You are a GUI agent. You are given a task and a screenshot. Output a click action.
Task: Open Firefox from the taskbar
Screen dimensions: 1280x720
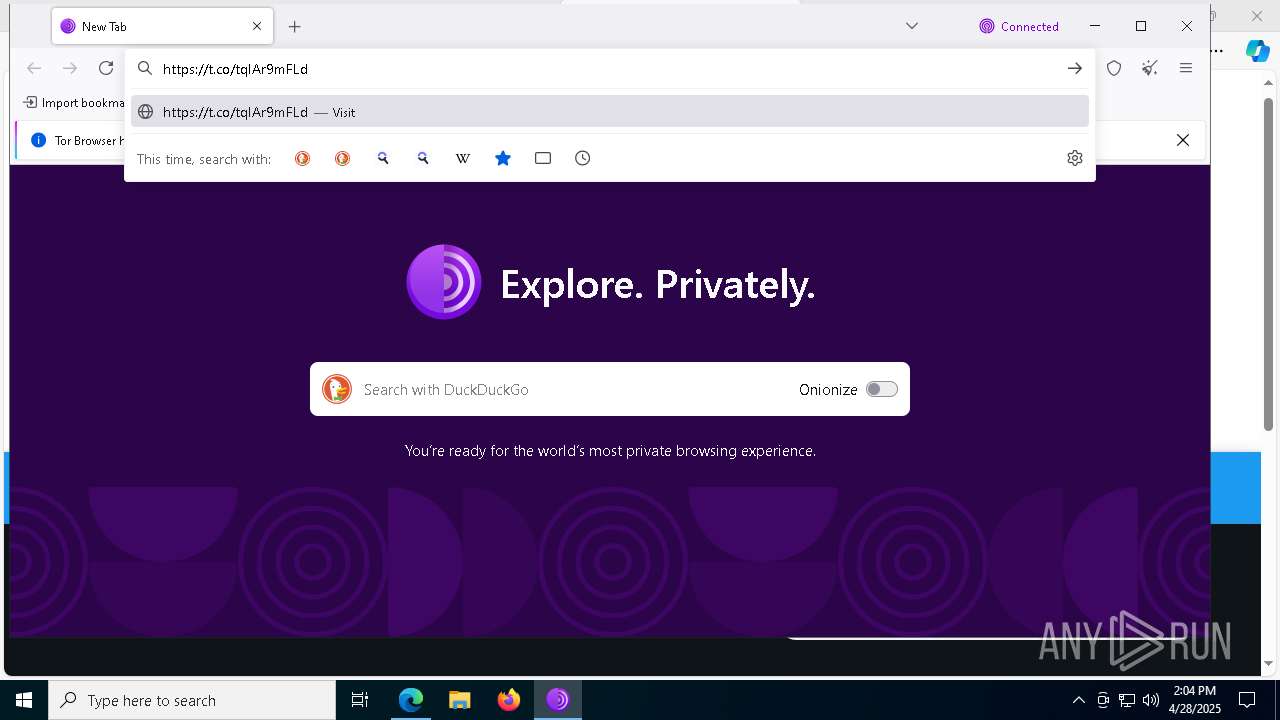point(509,700)
